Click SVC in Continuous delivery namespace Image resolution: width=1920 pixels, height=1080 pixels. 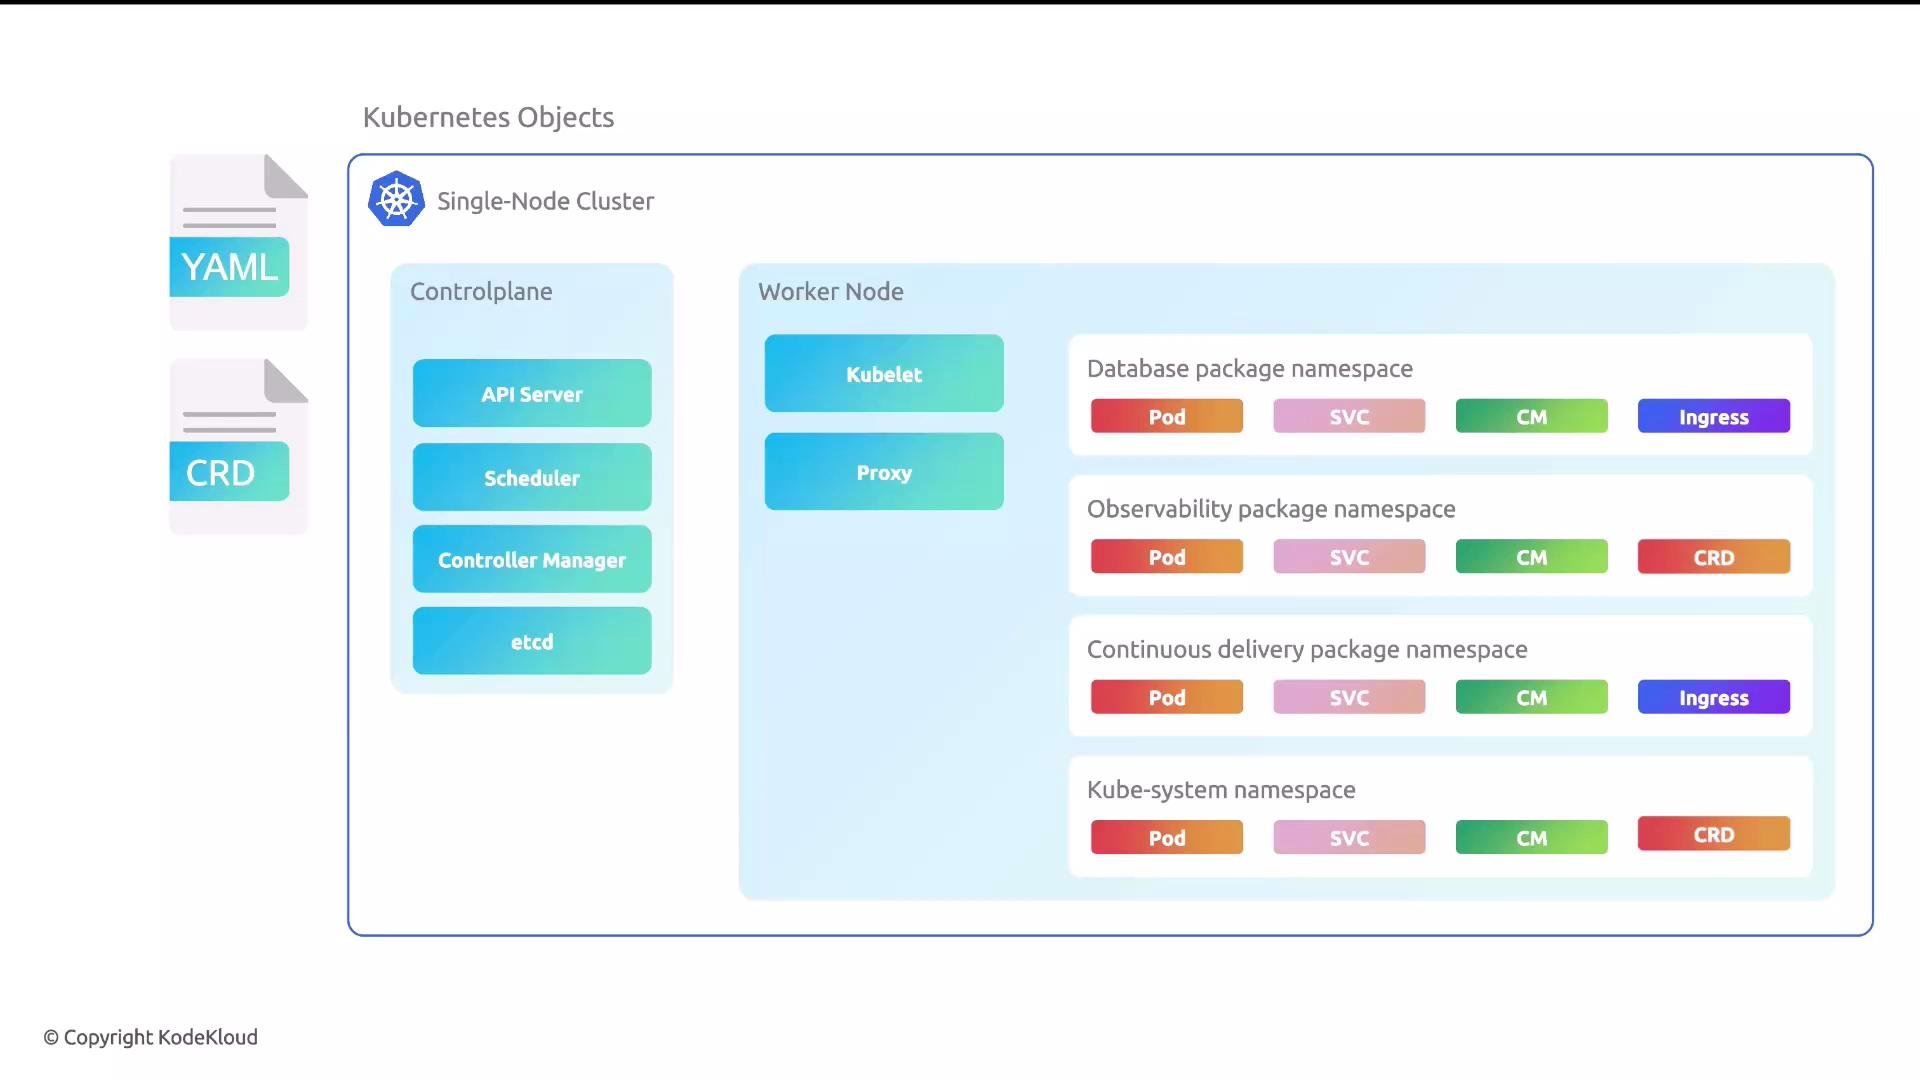(1349, 697)
